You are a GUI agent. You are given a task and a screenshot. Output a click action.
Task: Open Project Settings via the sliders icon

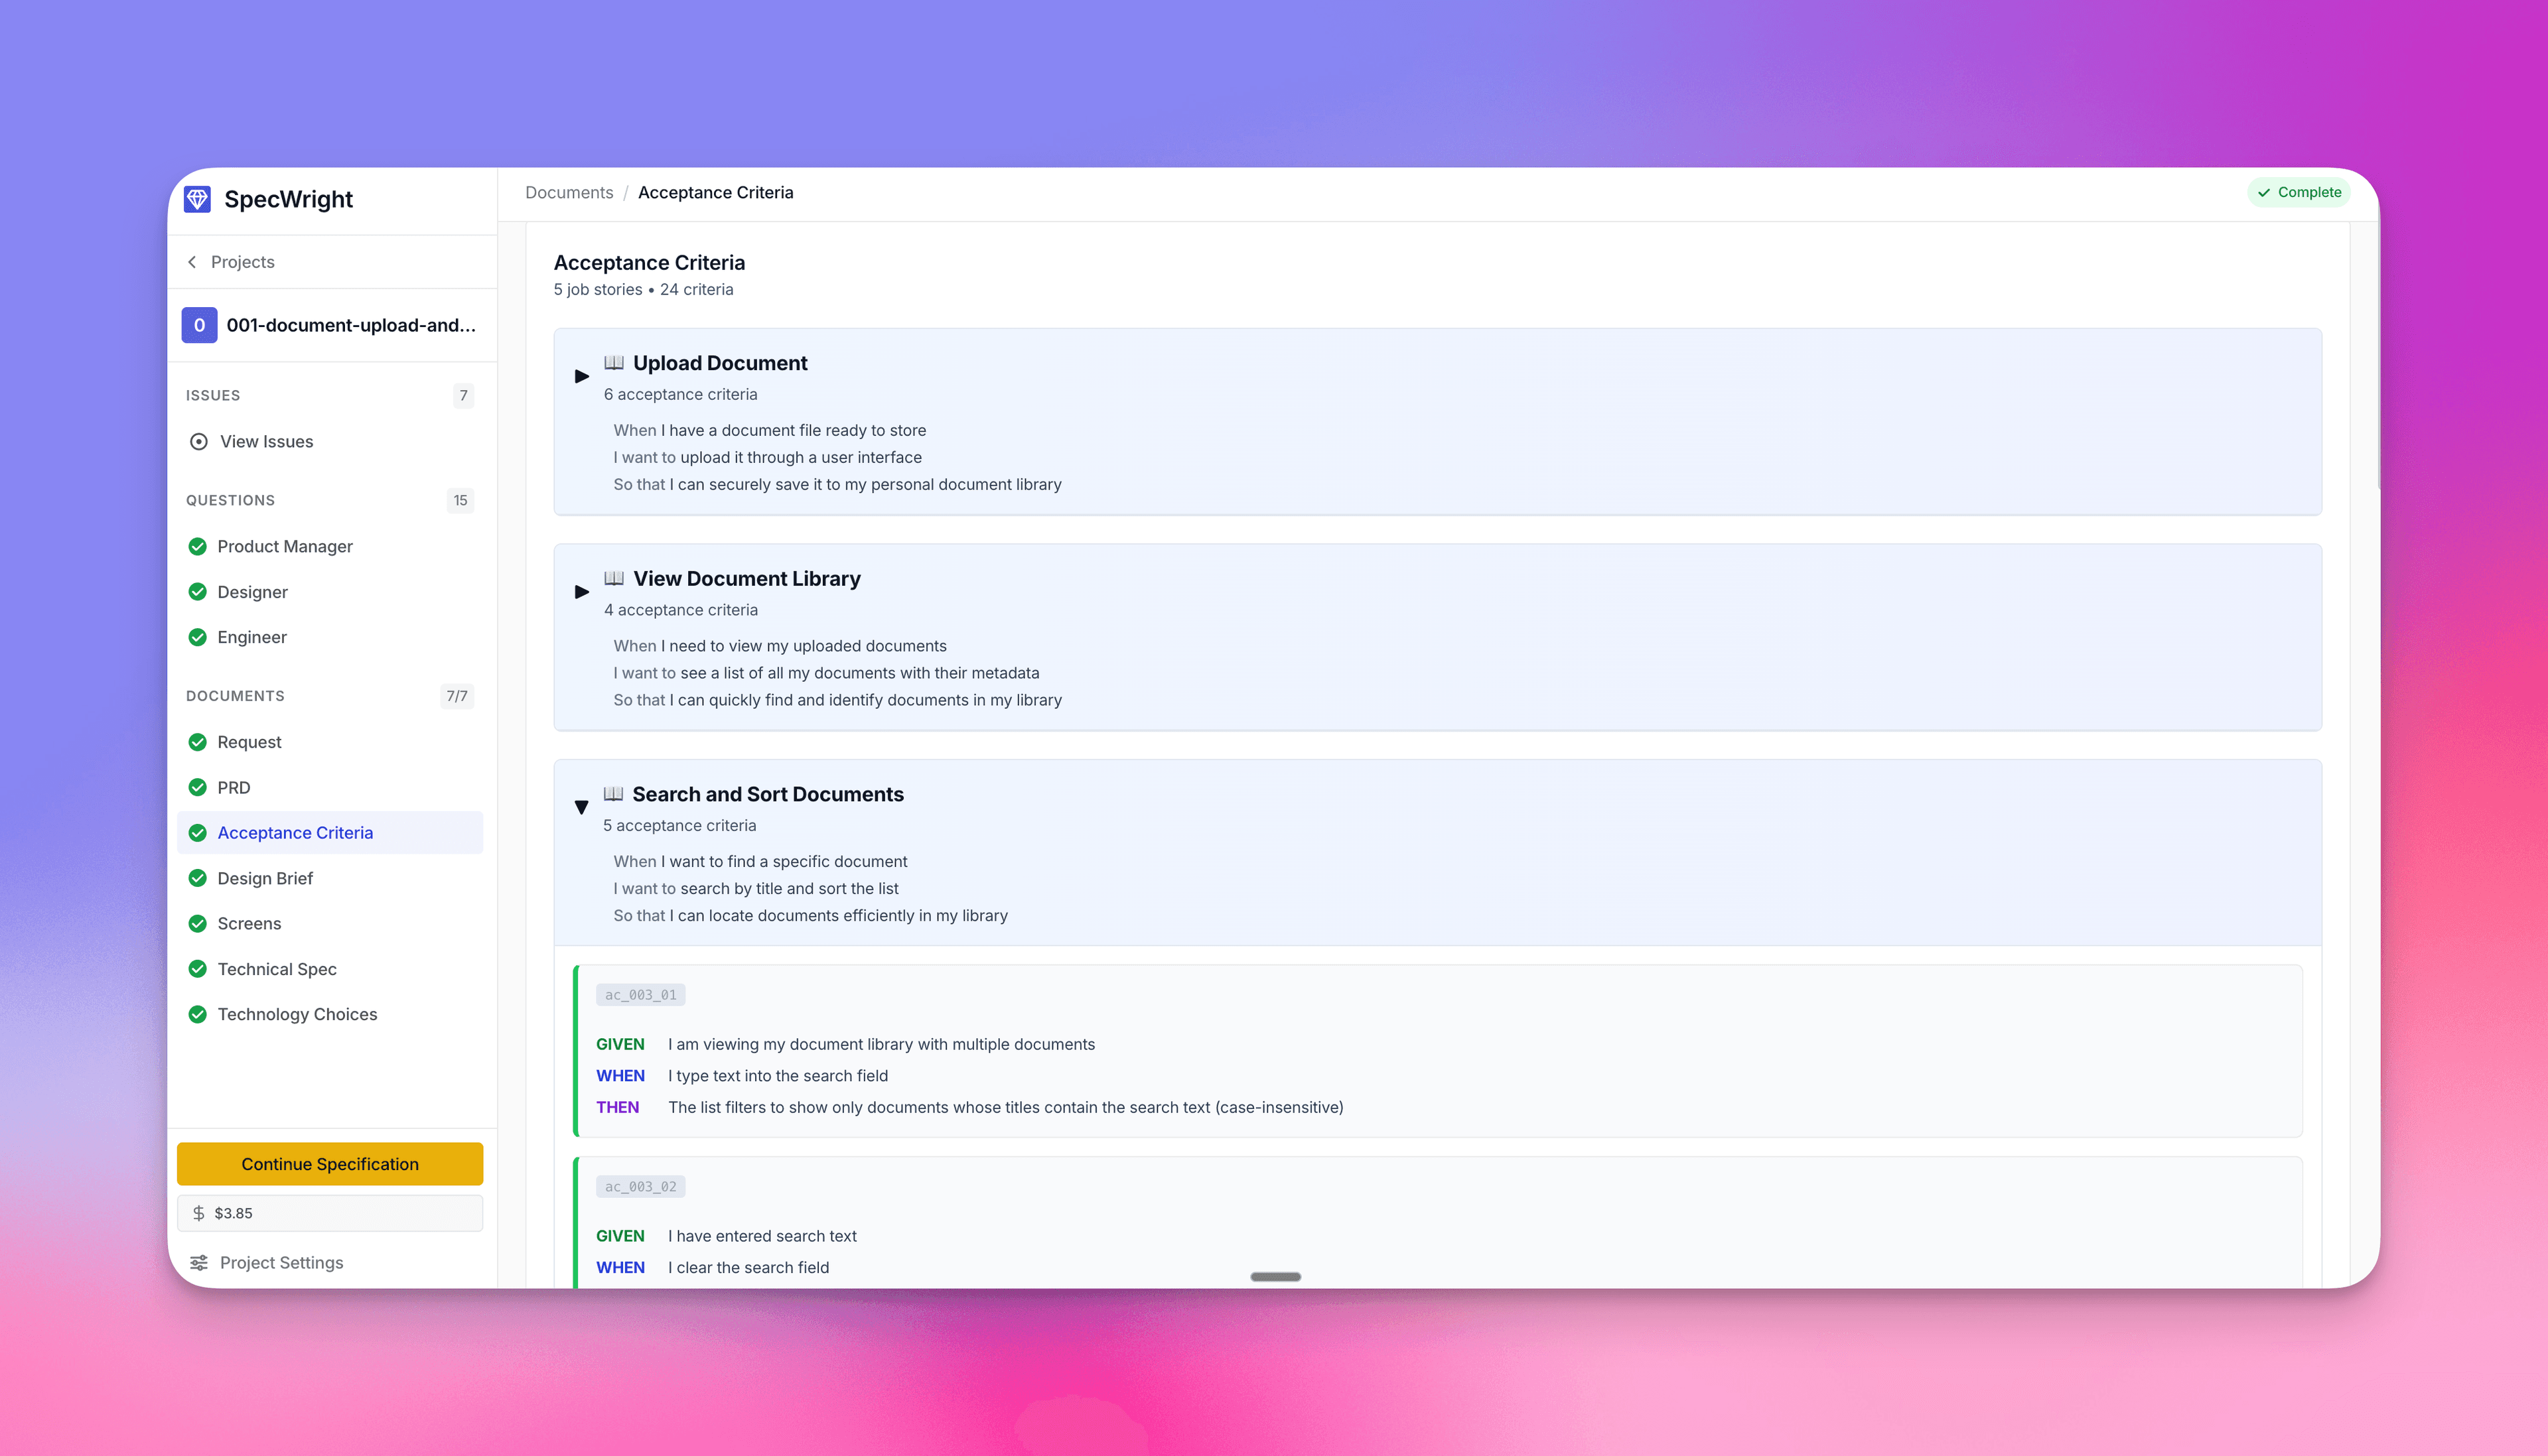click(198, 1262)
